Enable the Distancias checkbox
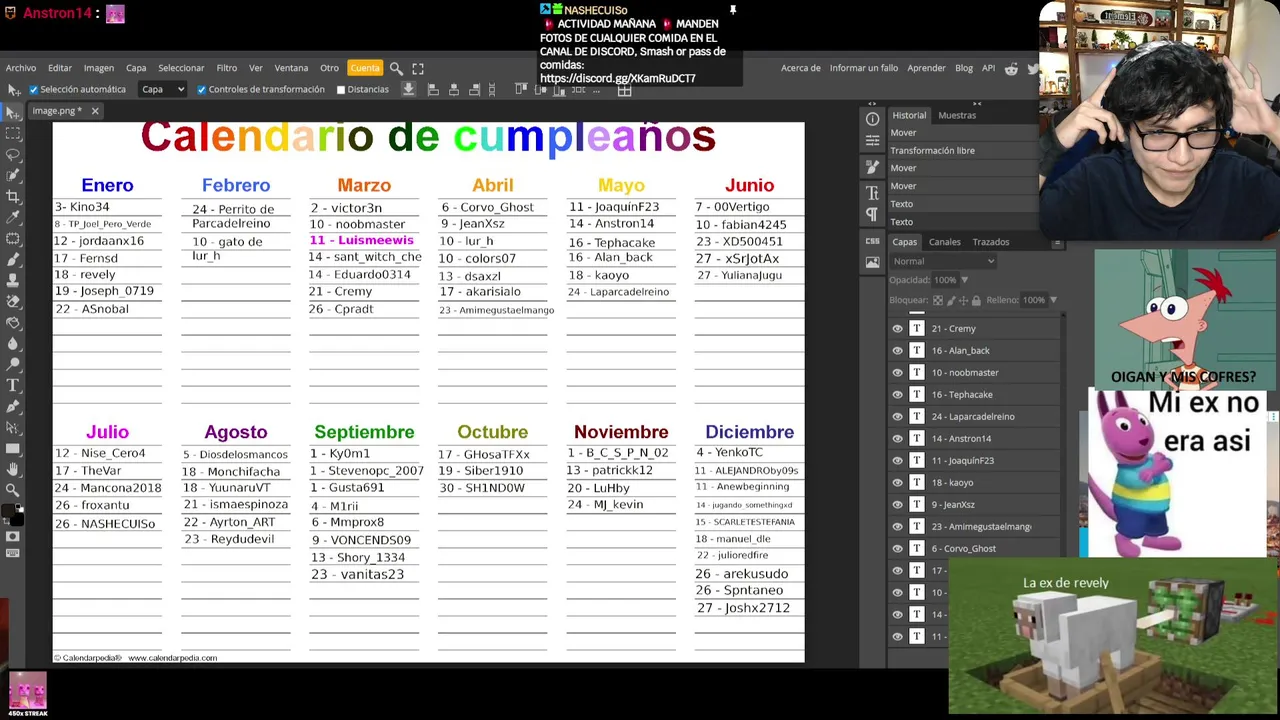Screen dimensions: 1280x720 pyautogui.click(x=341, y=90)
